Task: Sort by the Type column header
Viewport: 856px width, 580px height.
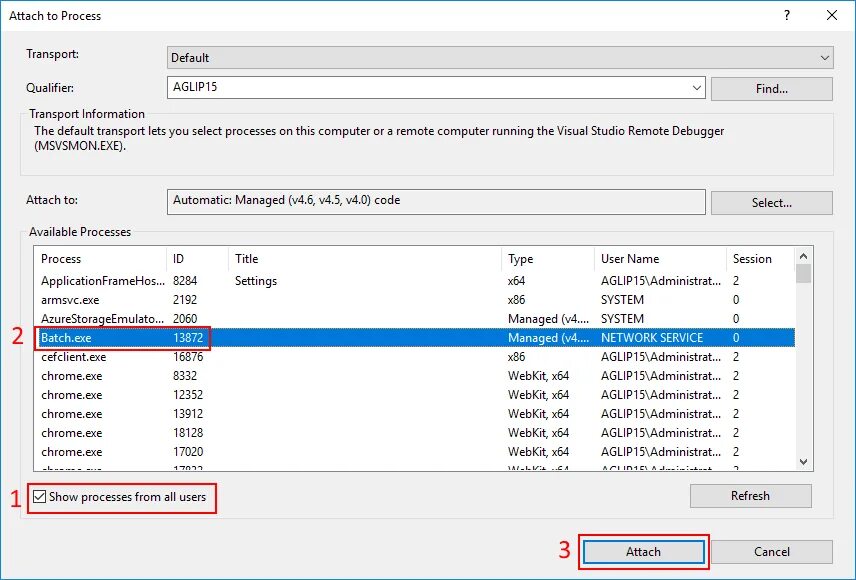Action: 548,258
